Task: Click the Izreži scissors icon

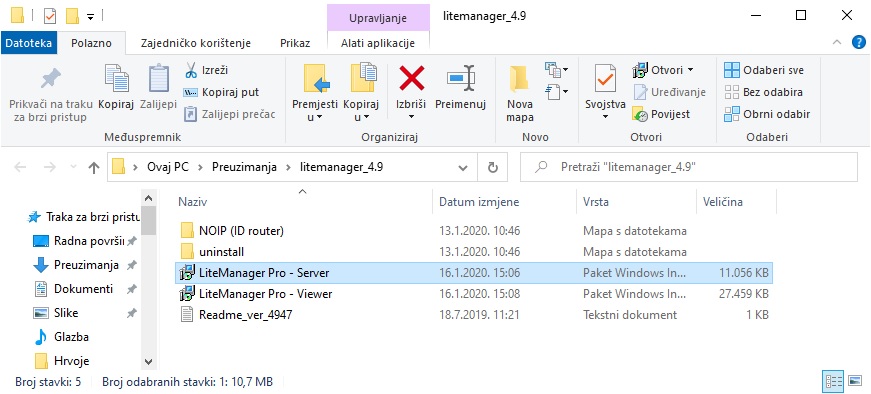Action: 191,71
